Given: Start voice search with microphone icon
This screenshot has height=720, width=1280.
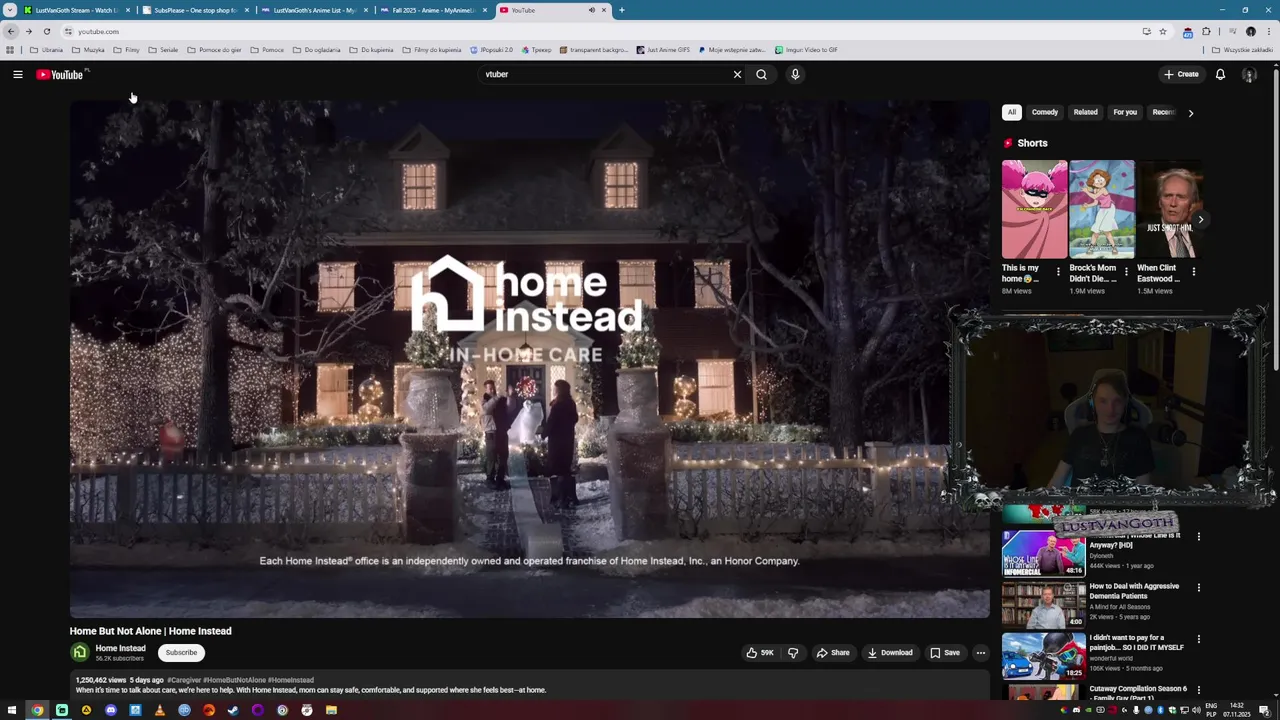Looking at the screenshot, I should coord(795,74).
